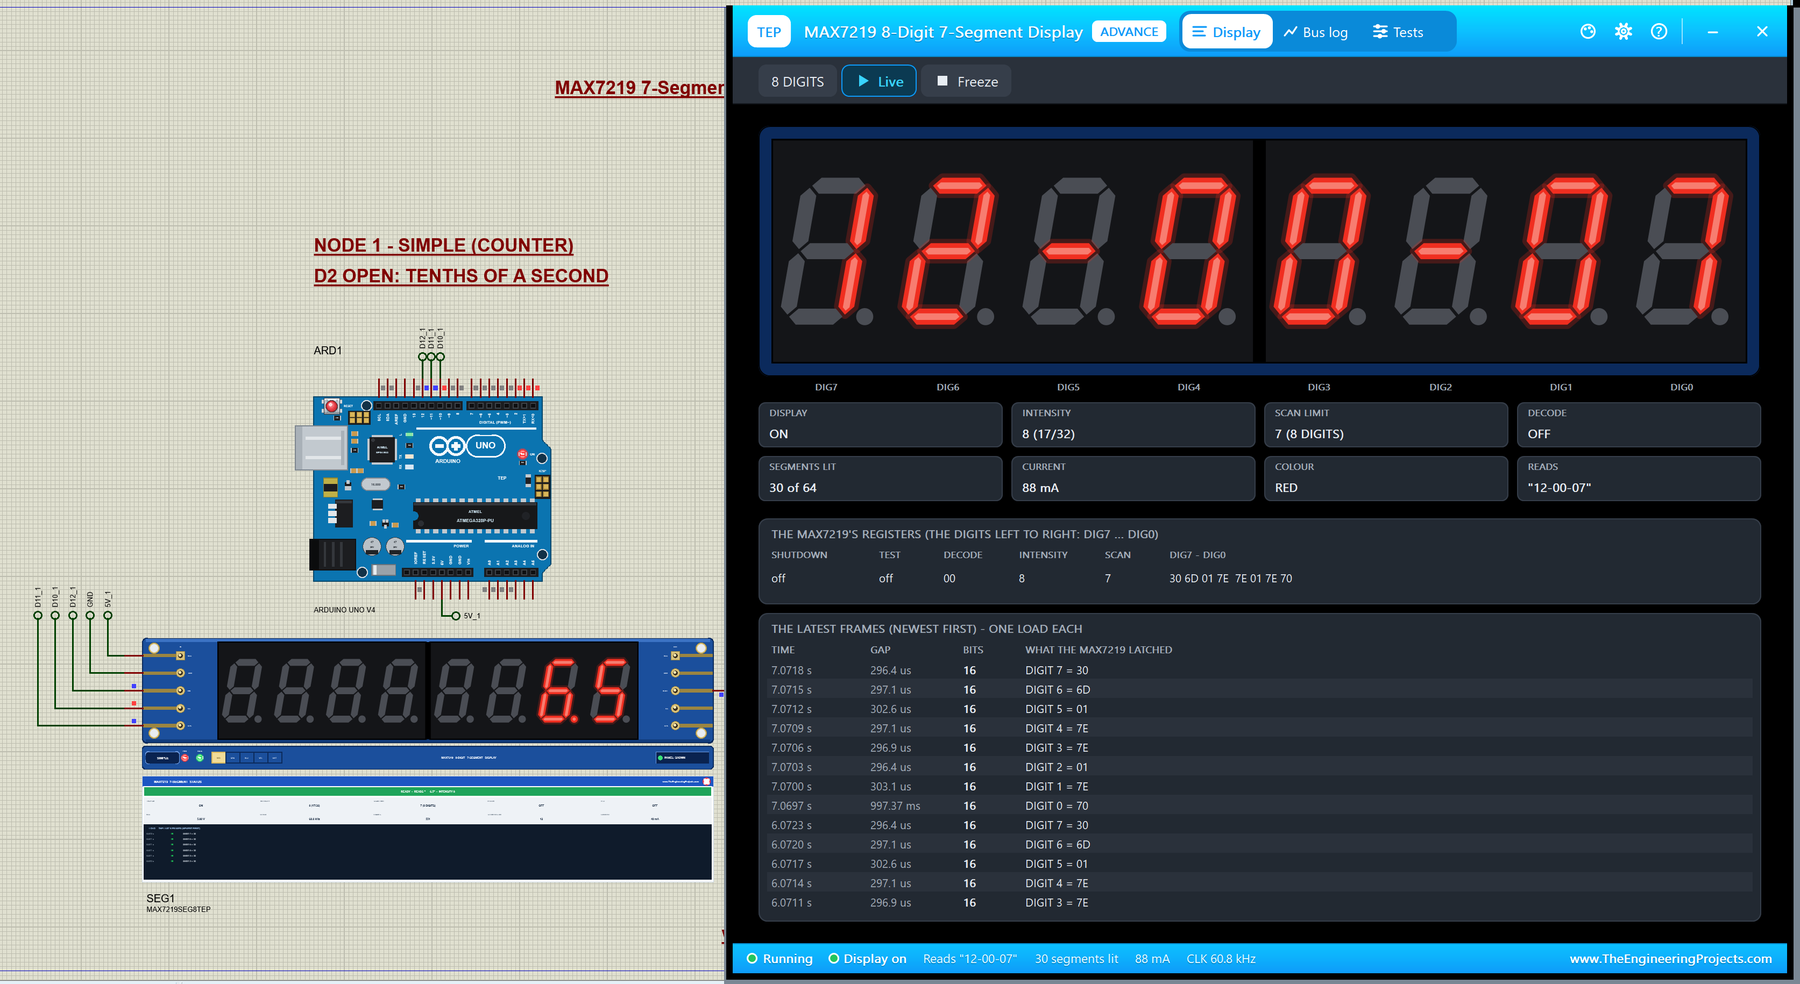
Task: Open the colour theme palette icon
Action: coord(1588,32)
